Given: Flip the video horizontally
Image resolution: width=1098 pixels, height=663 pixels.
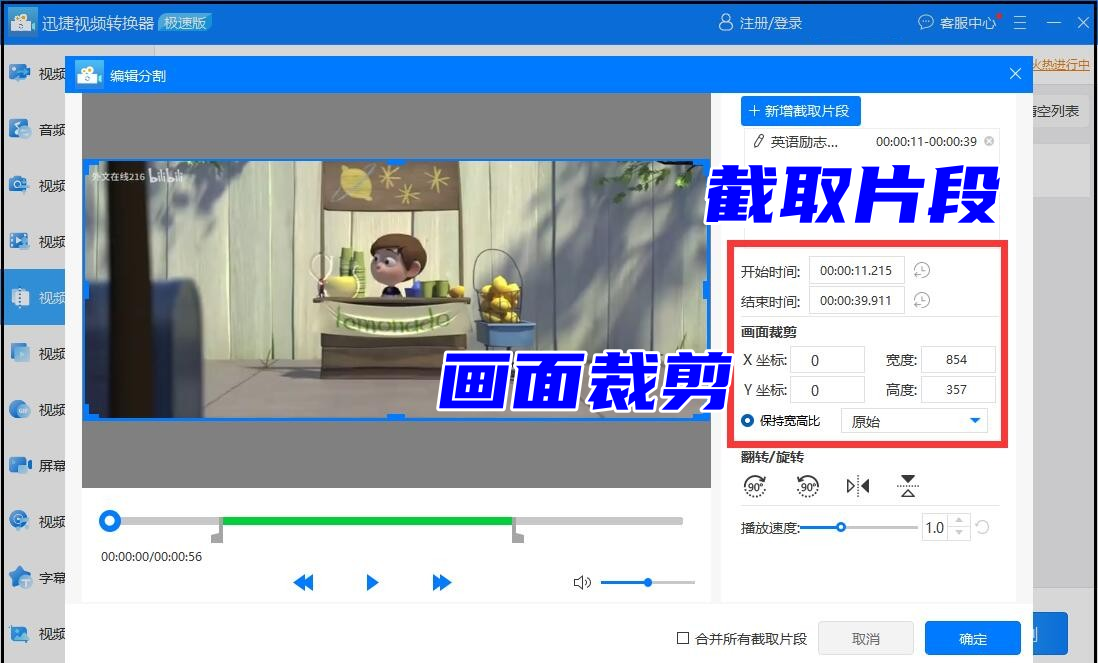Looking at the screenshot, I should coord(858,485).
